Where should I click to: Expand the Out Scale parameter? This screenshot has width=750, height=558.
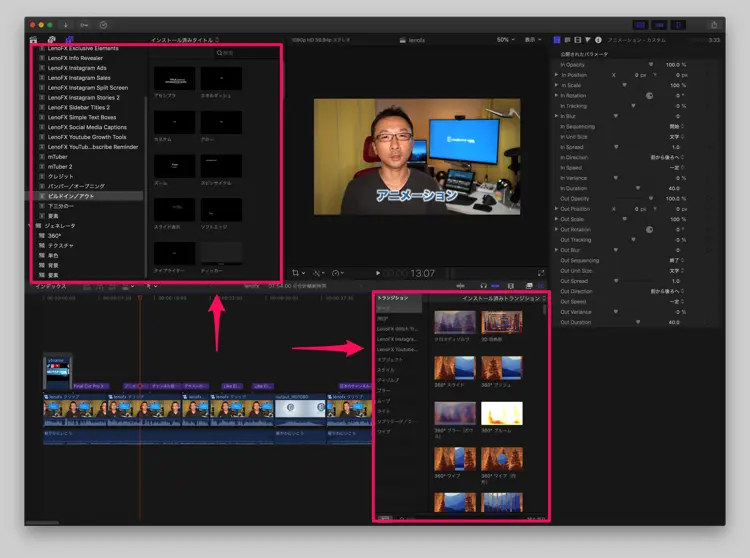[x=558, y=219]
